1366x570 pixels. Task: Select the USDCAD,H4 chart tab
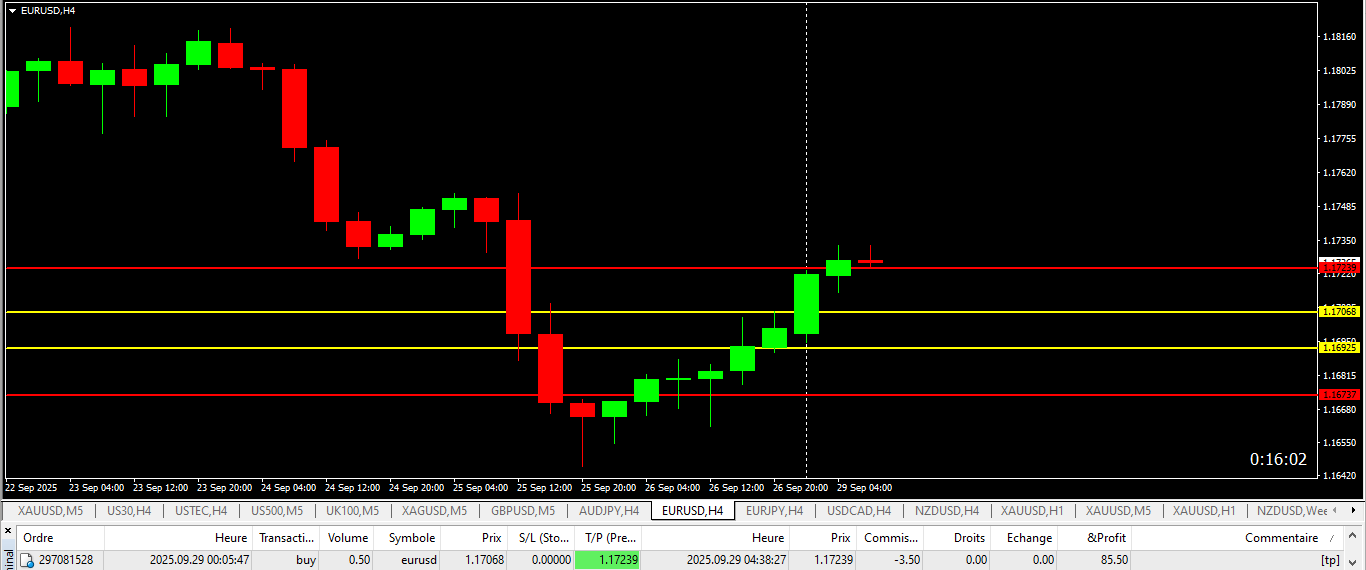[858, 511]
